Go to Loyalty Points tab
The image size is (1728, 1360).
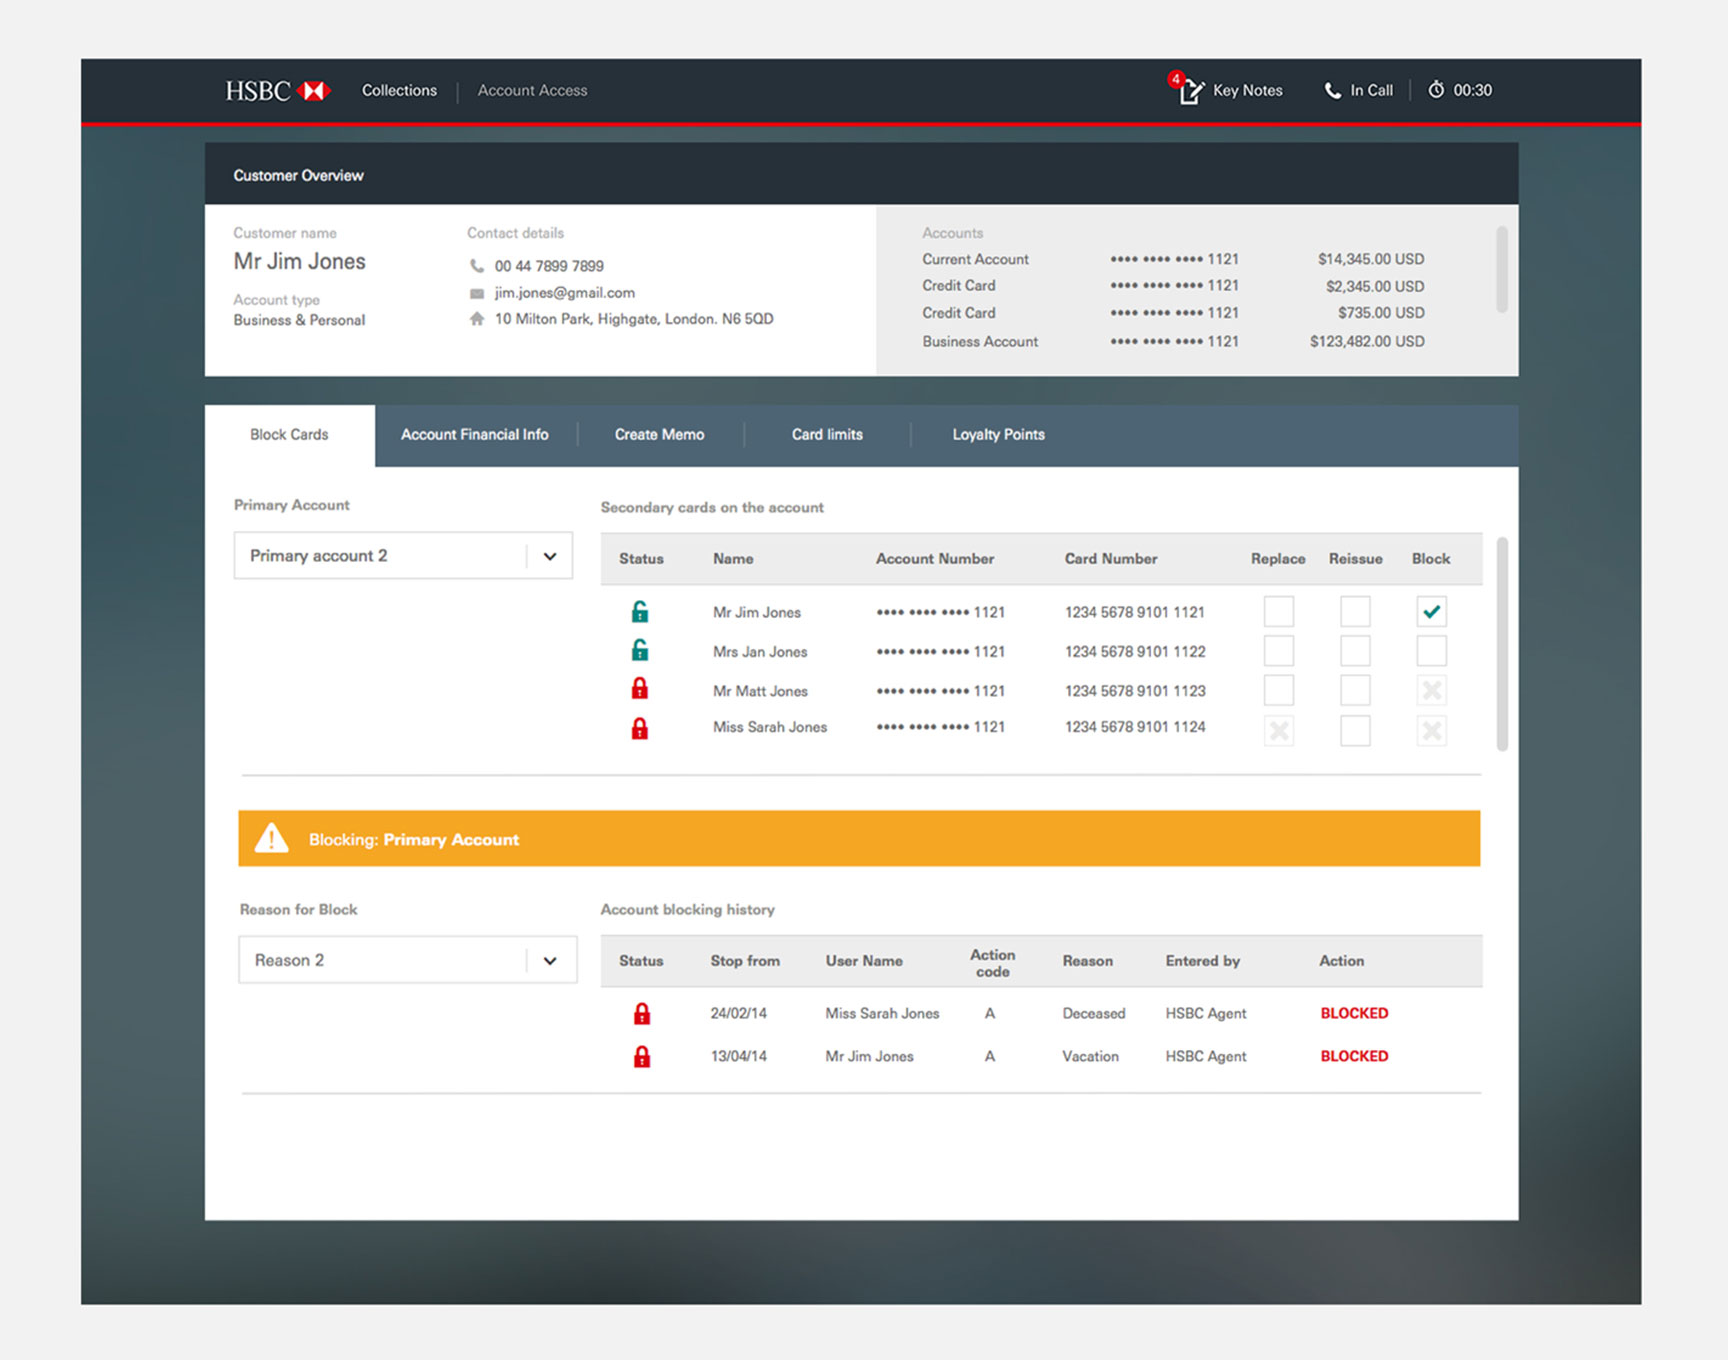(998, 435)
